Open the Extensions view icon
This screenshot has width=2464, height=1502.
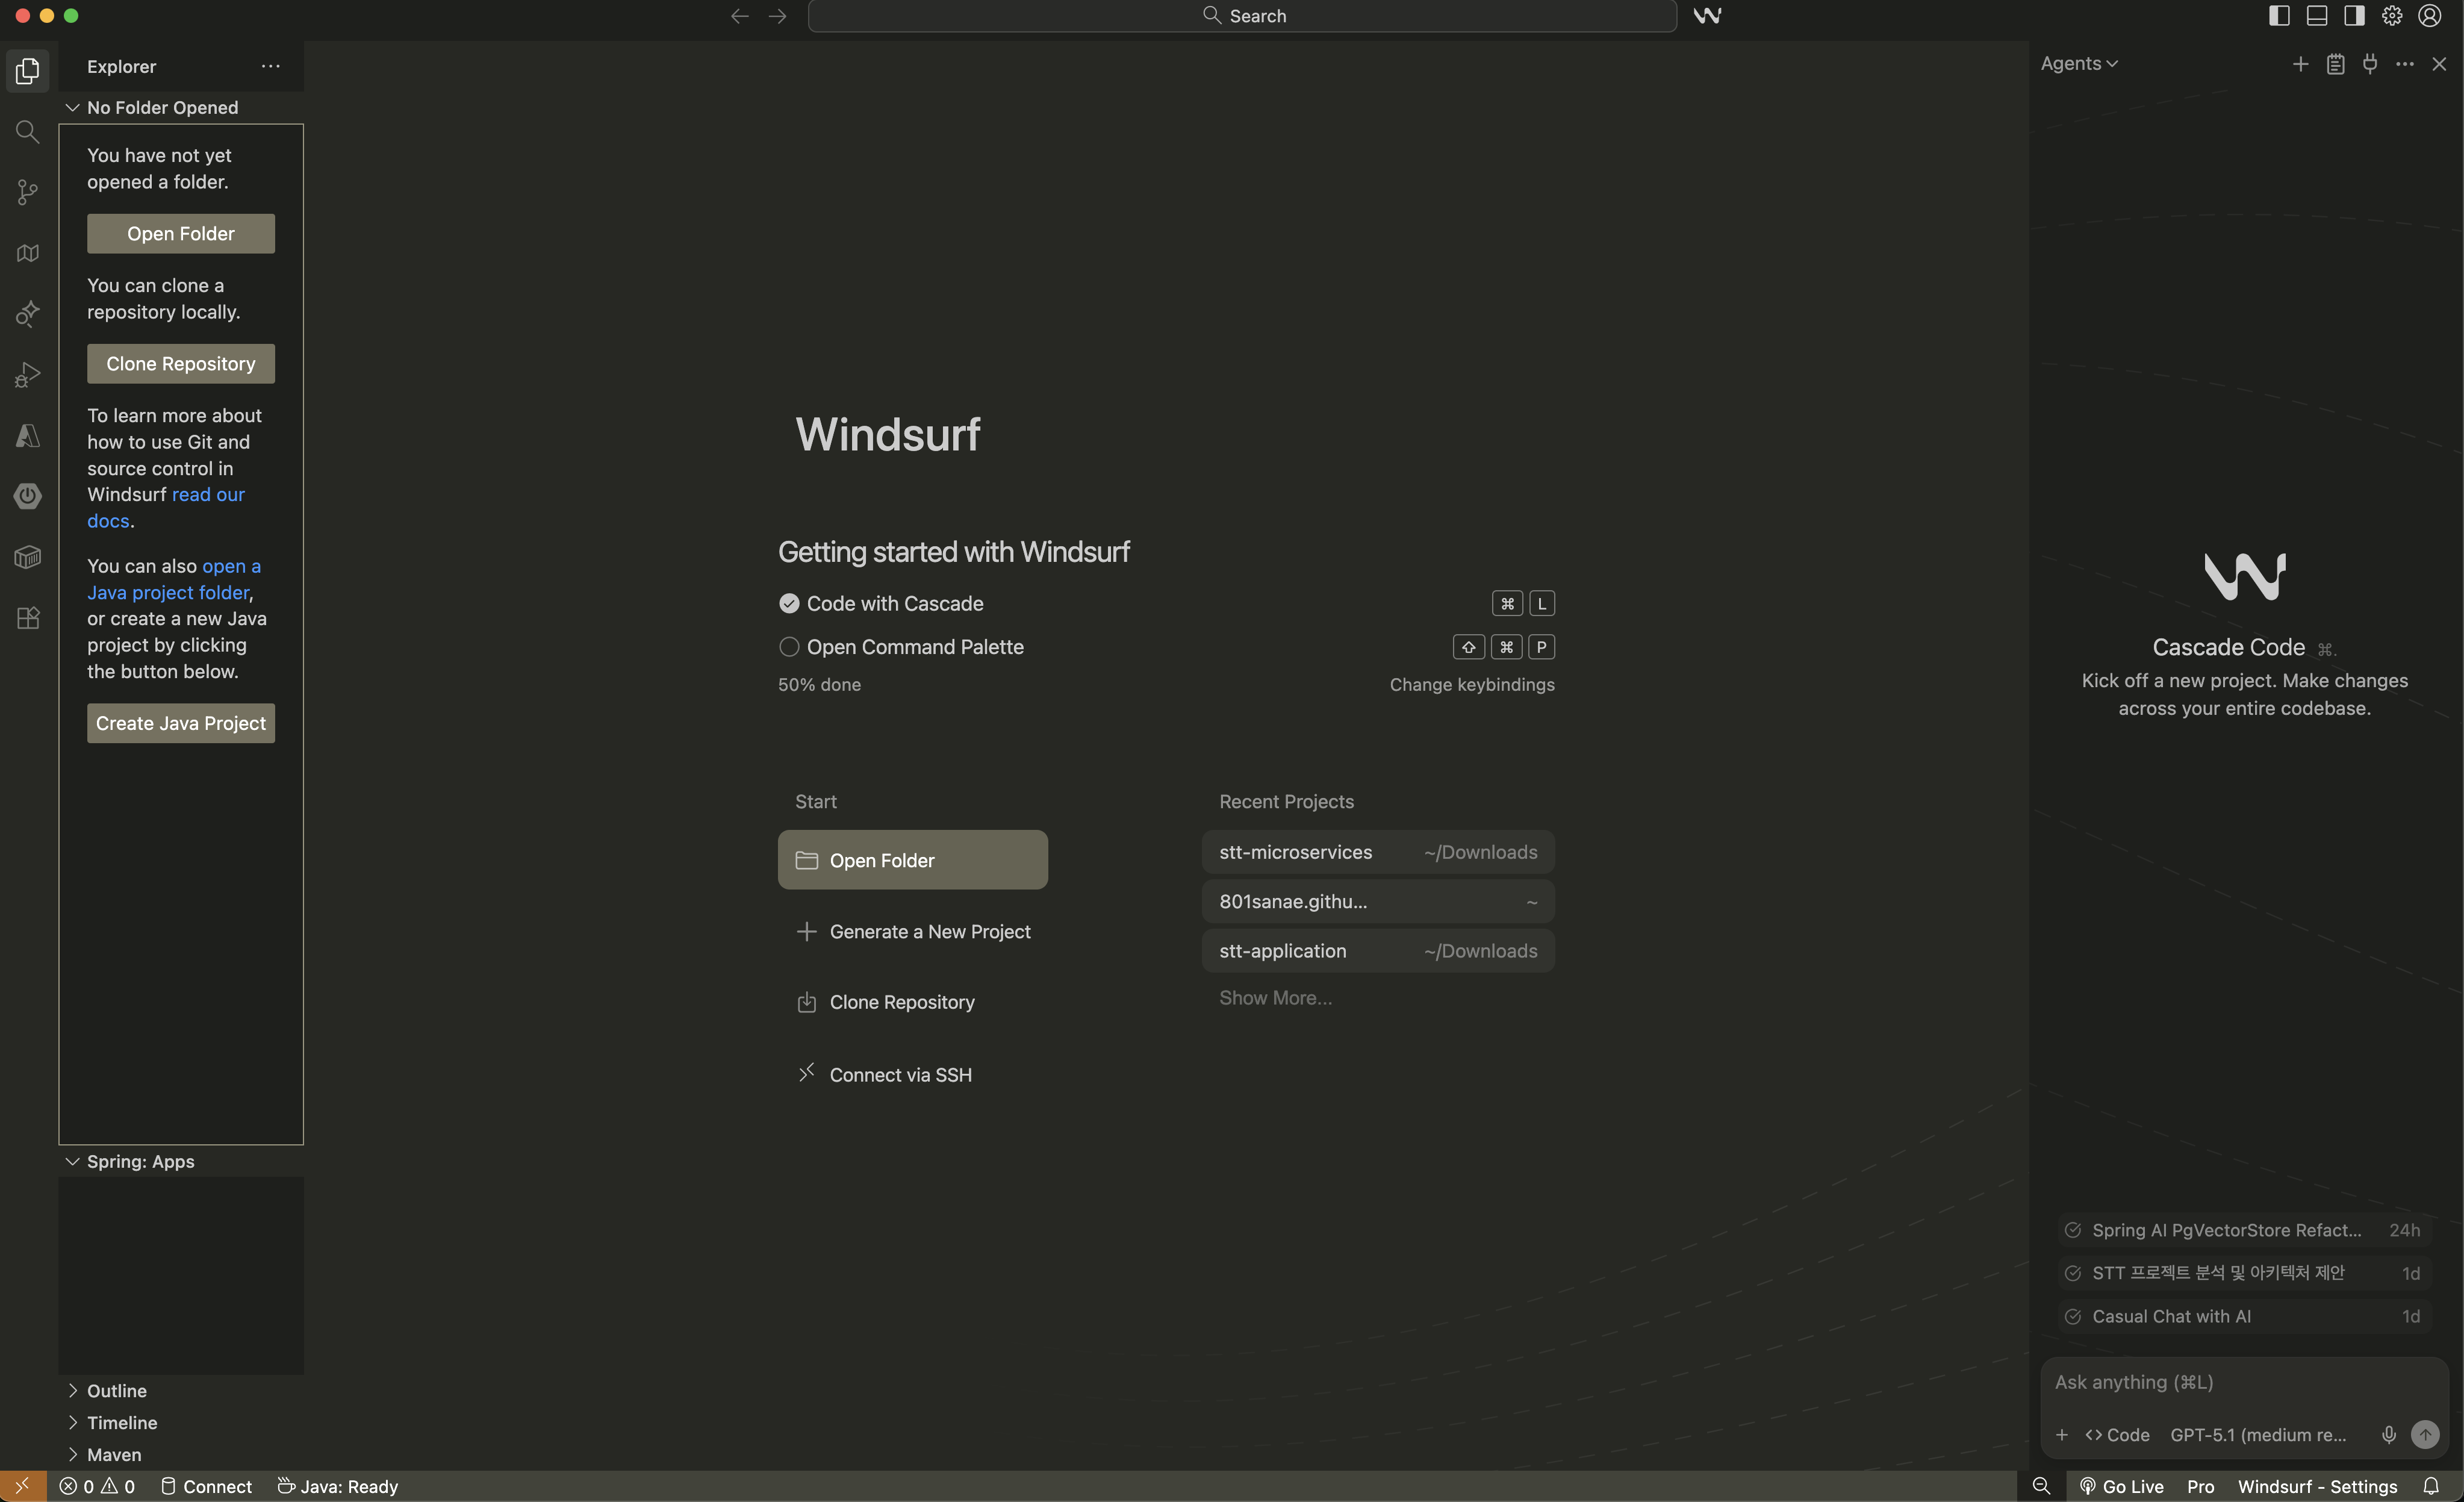coord(28,618)
